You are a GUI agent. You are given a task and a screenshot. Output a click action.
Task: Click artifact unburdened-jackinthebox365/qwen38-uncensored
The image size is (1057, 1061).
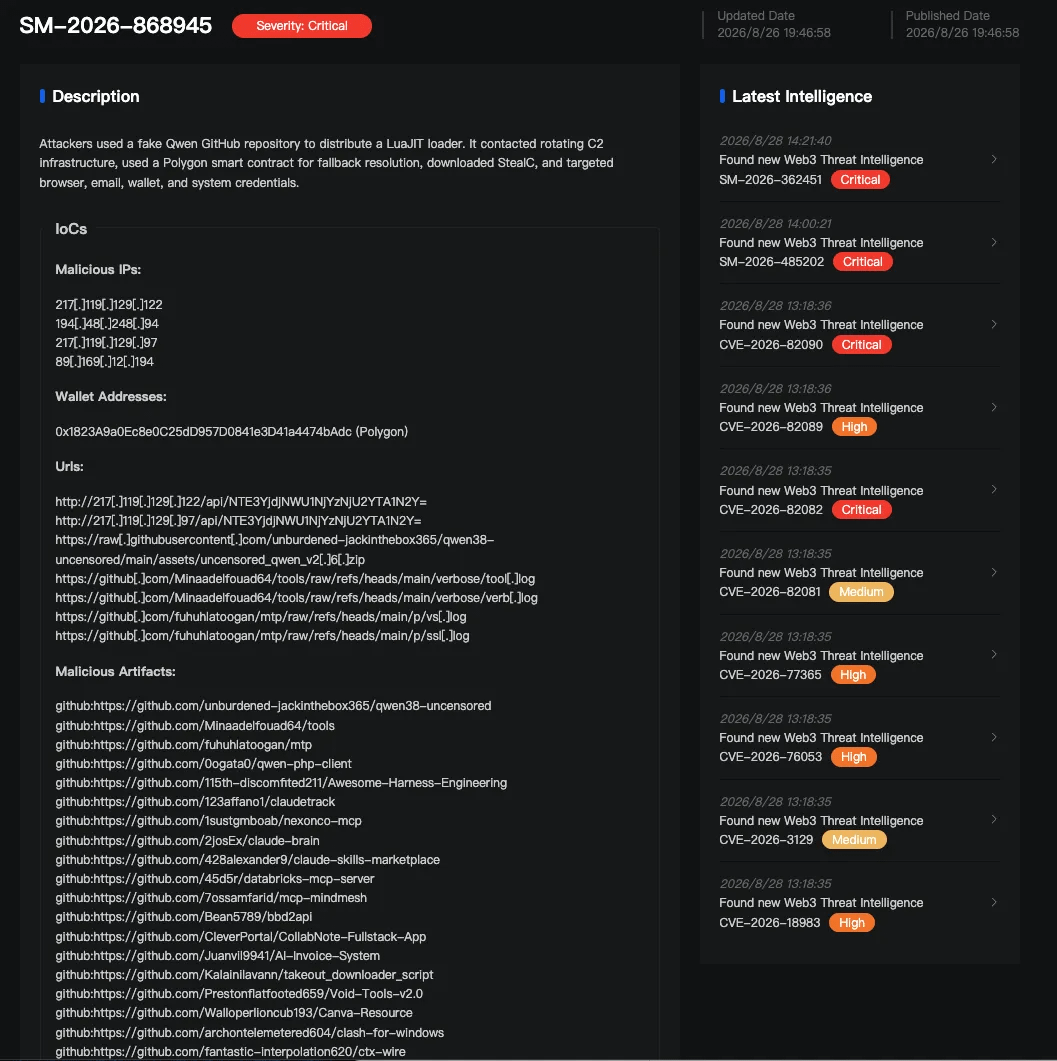pos(273,706)
